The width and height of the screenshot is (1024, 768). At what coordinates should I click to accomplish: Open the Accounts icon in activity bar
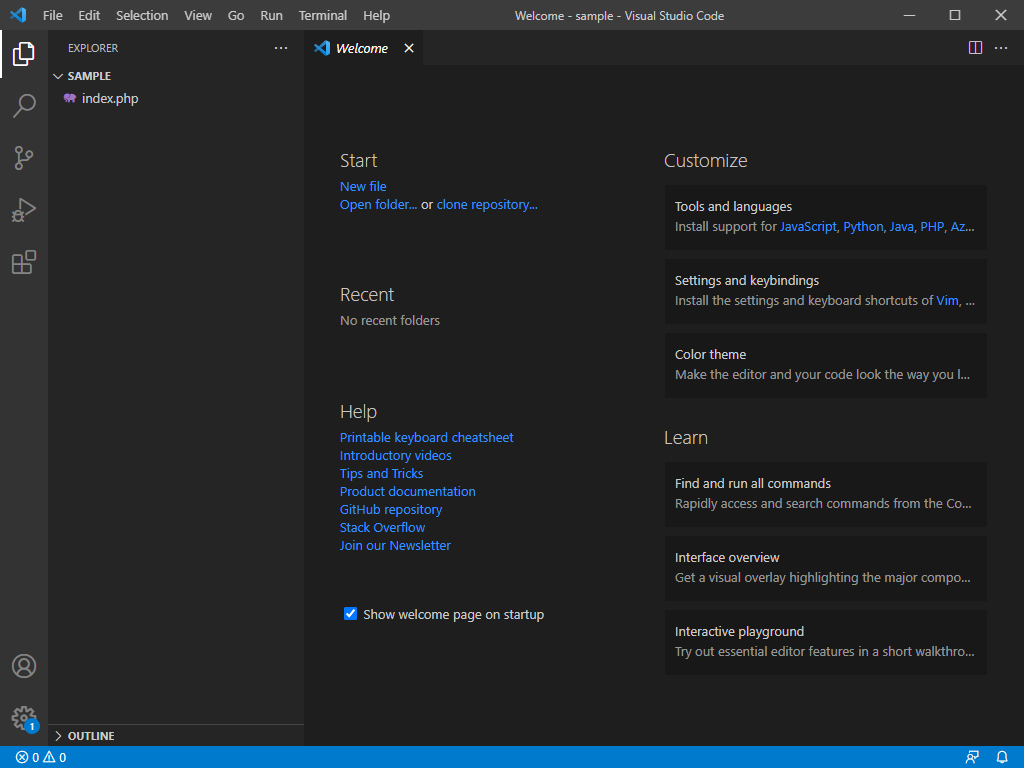tap(24, 666)
